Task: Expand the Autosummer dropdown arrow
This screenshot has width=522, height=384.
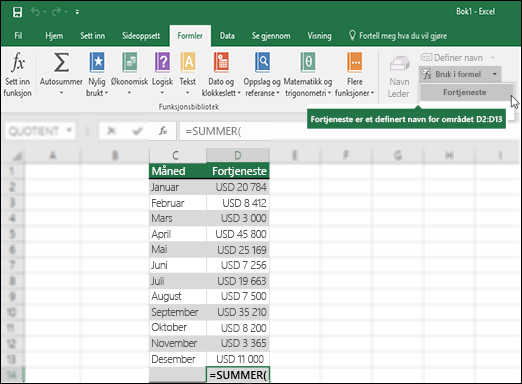Action: [x=61, y=93]
